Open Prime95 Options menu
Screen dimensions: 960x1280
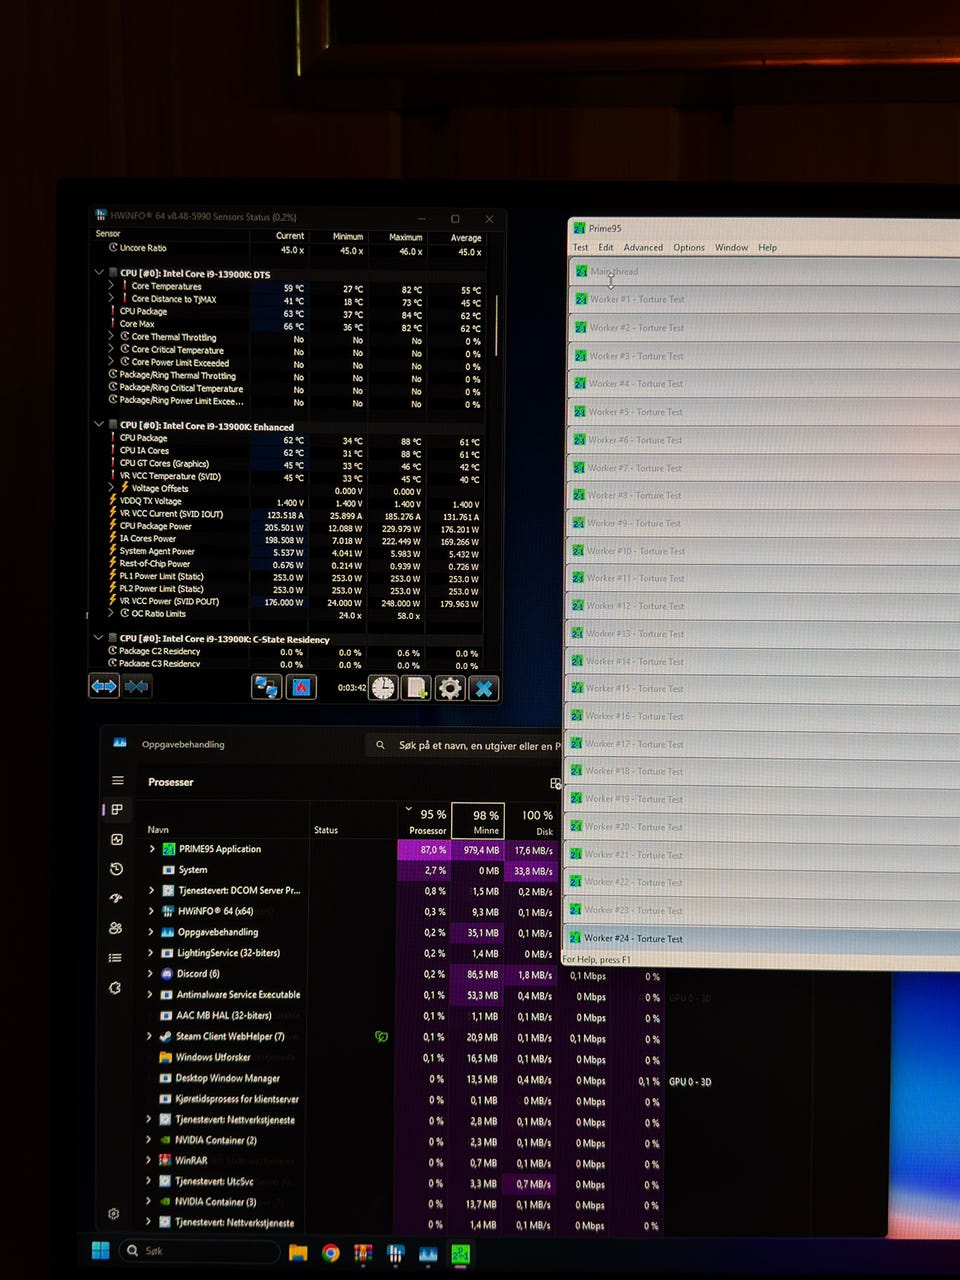(689, 247)
